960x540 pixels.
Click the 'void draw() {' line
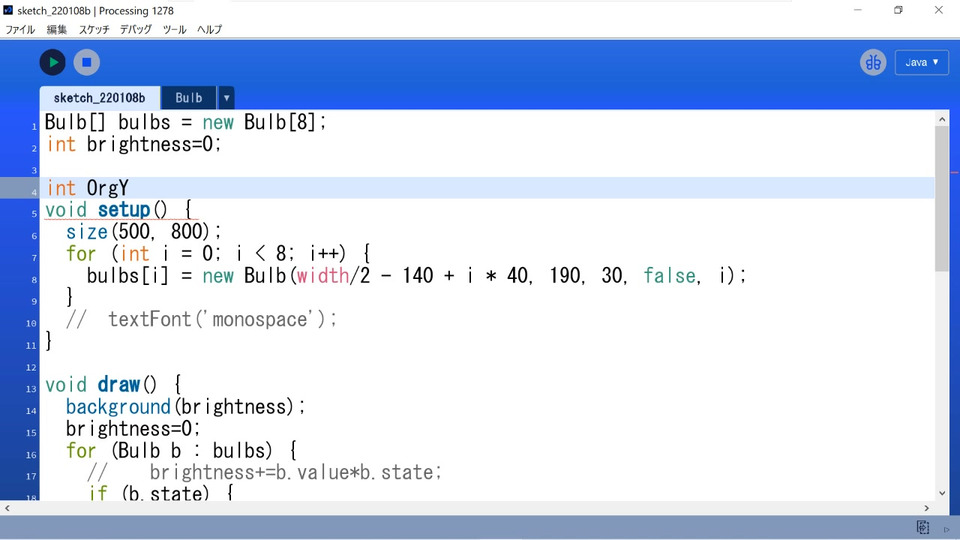(x=113, y=385)
